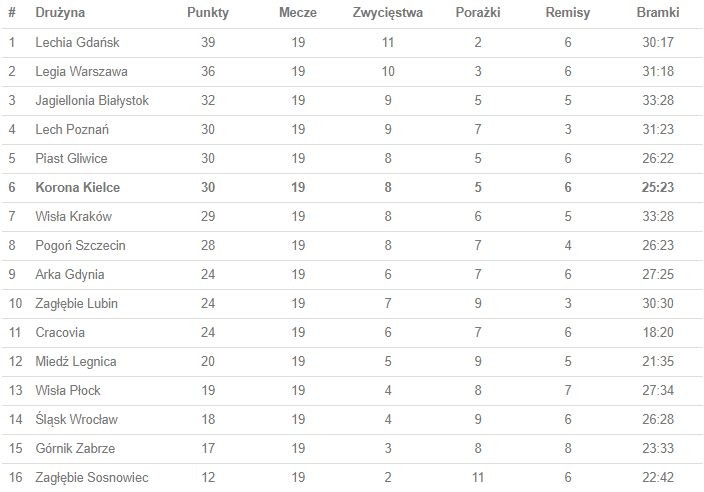The width and height of the screenshot is (704, 492).
Task: Click the Arka Gdynia team name
Action: 70,275
